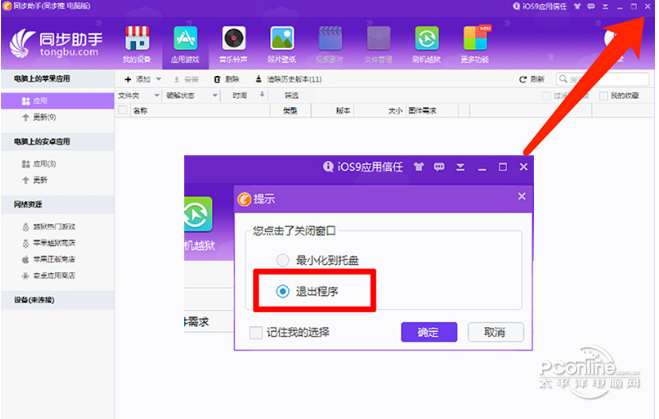Tick the select-all checkbox beside 名称
The width and height of the screenshot is (659, 419).
pyautogui.click(x=123, y=111)
